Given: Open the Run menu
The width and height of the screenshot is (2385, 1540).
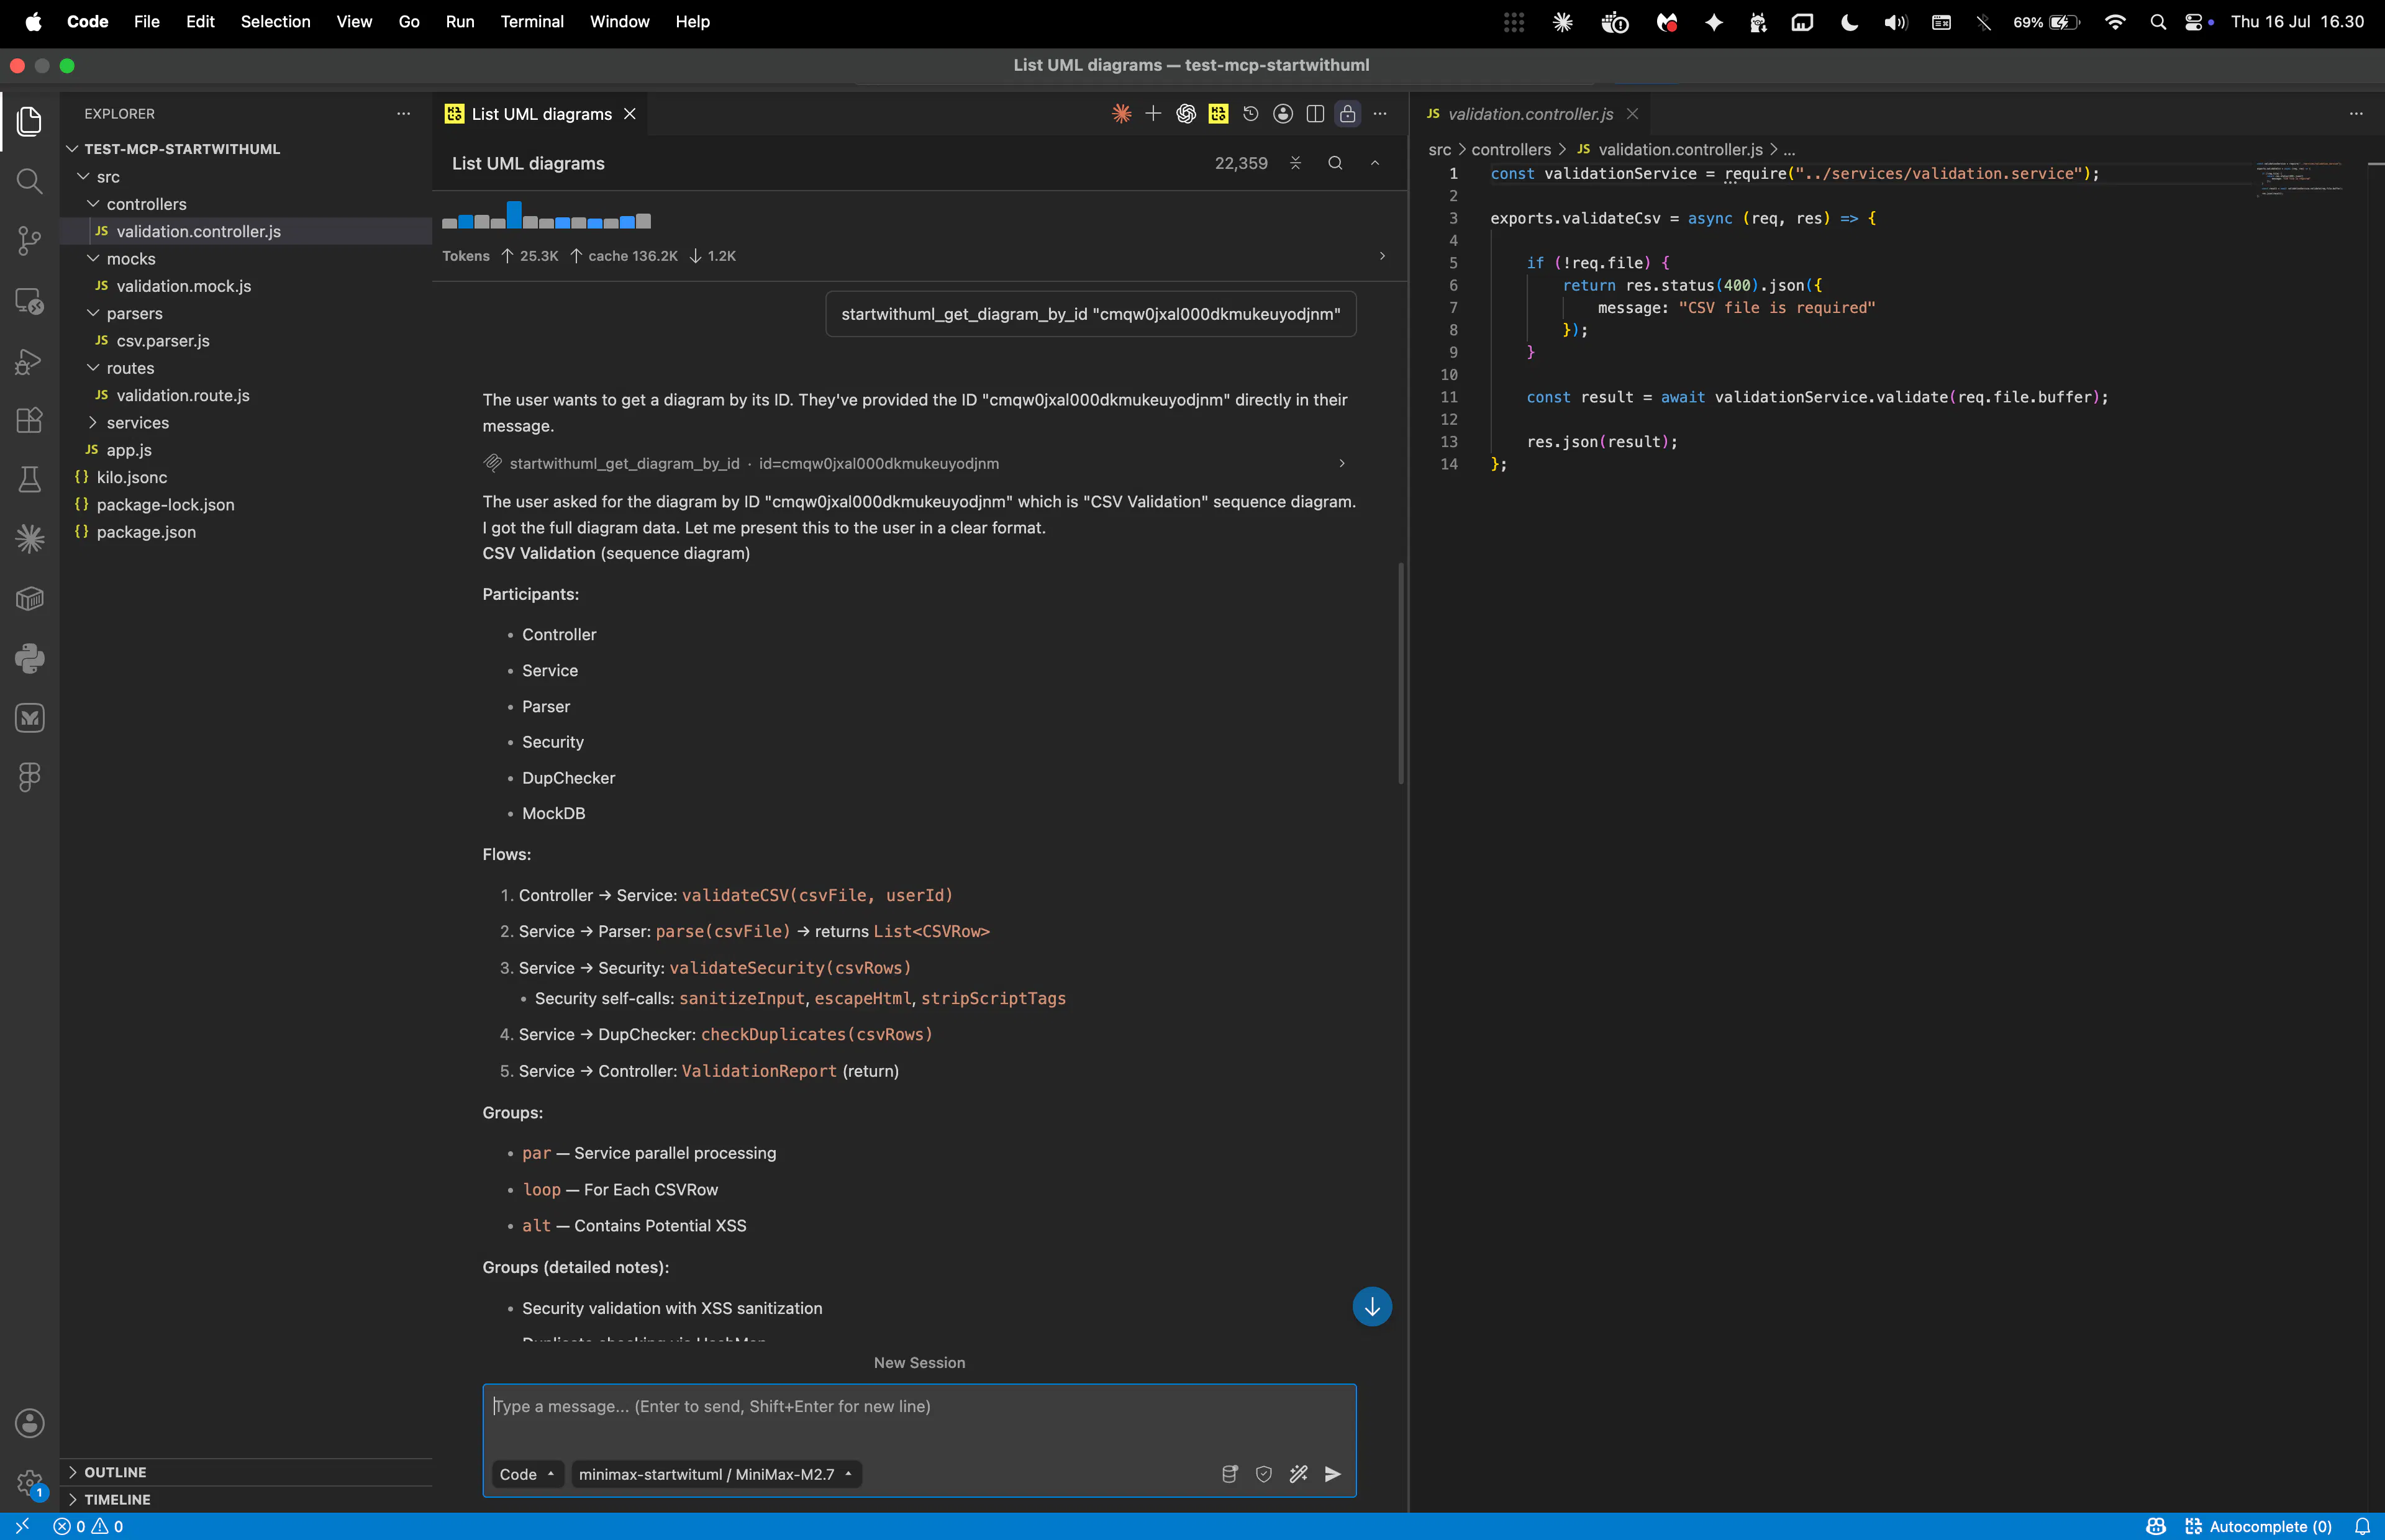Looking at the screenshot, I should point(460,21).
